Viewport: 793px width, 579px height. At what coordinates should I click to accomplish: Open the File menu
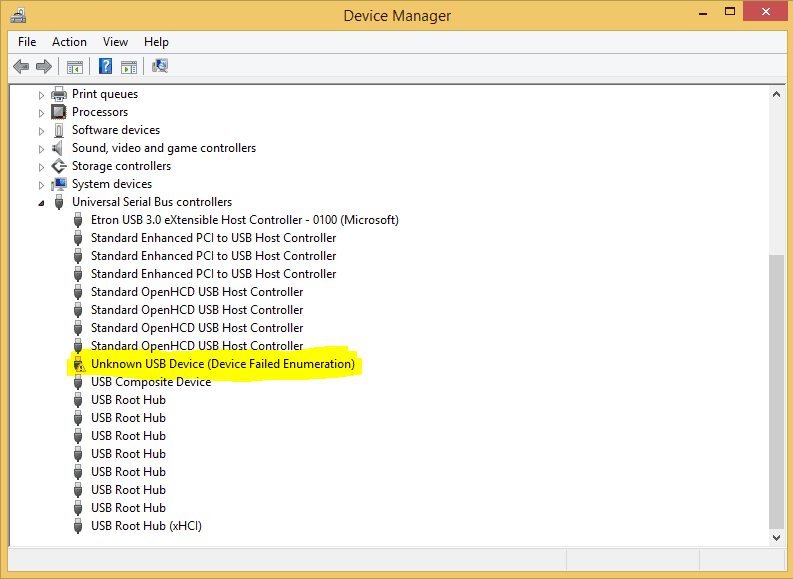tap(27, 42)
